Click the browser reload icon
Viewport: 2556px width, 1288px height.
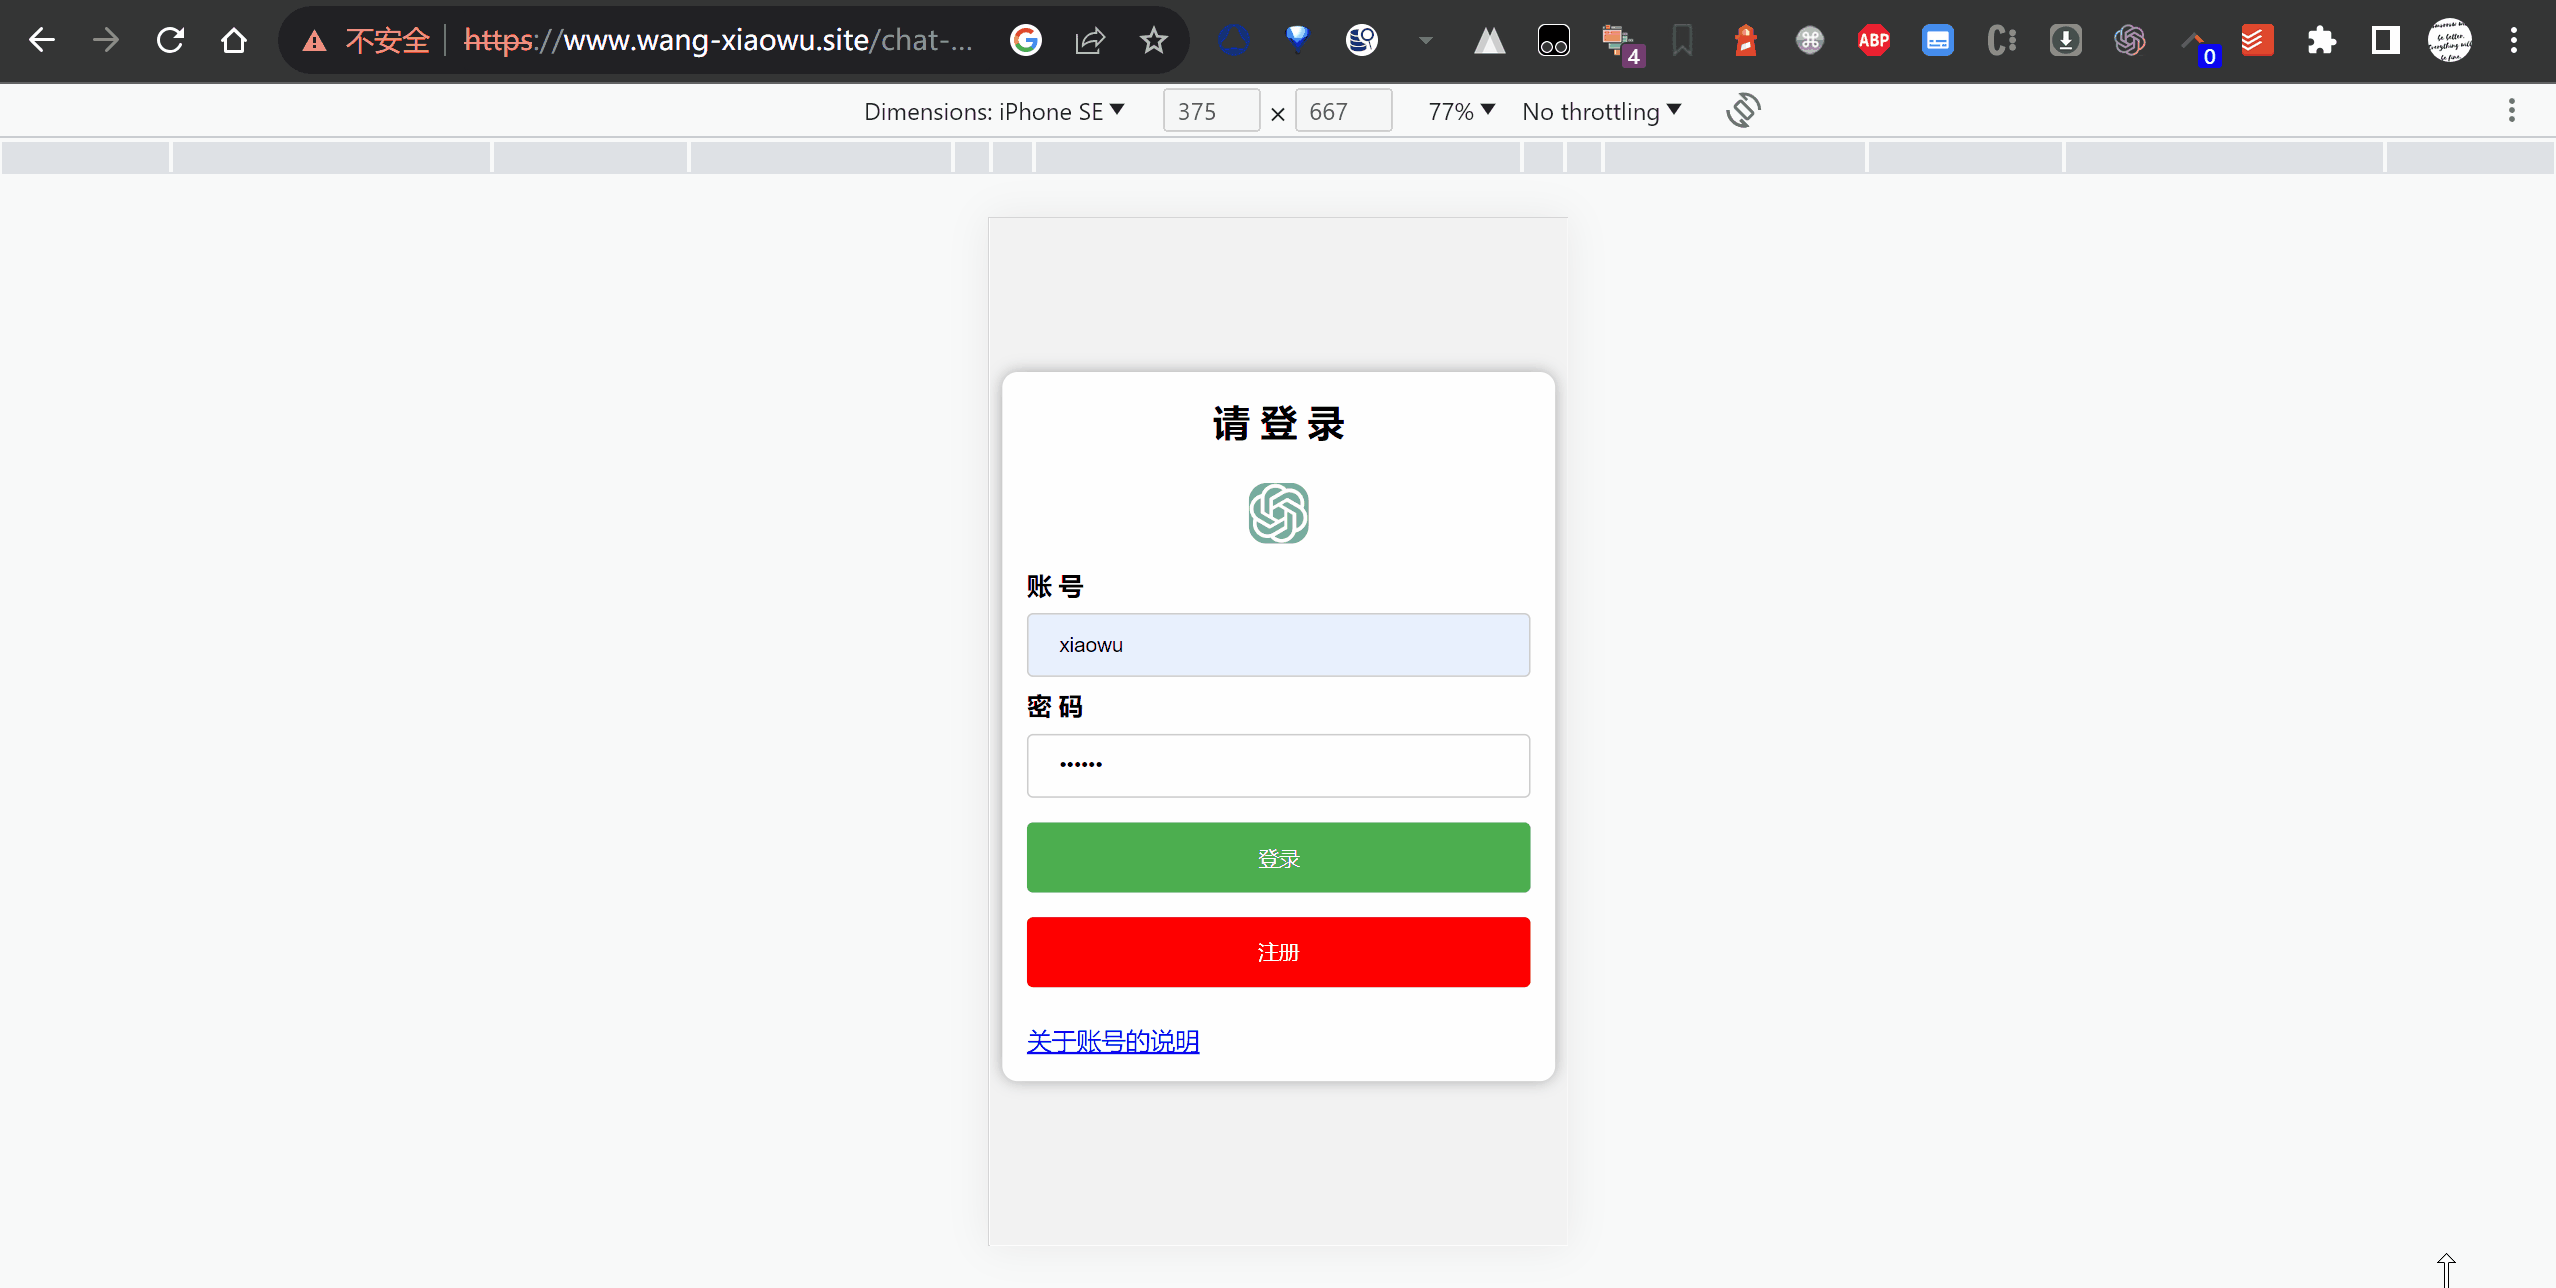click(170, 40)
